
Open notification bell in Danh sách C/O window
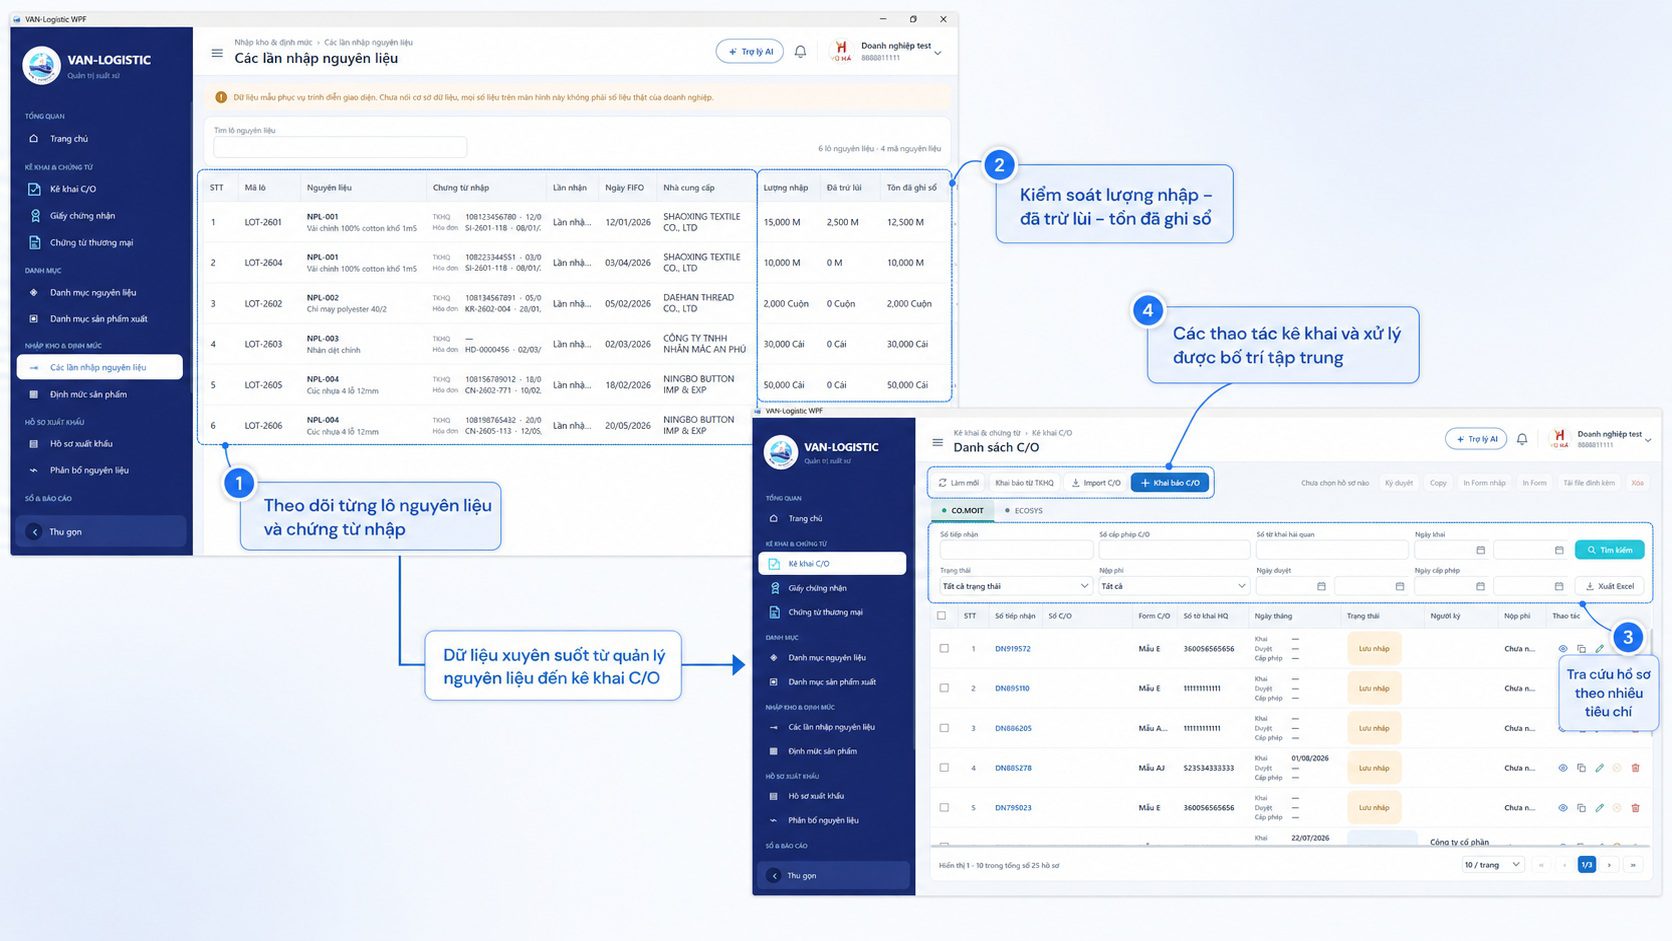(1522, 439)
